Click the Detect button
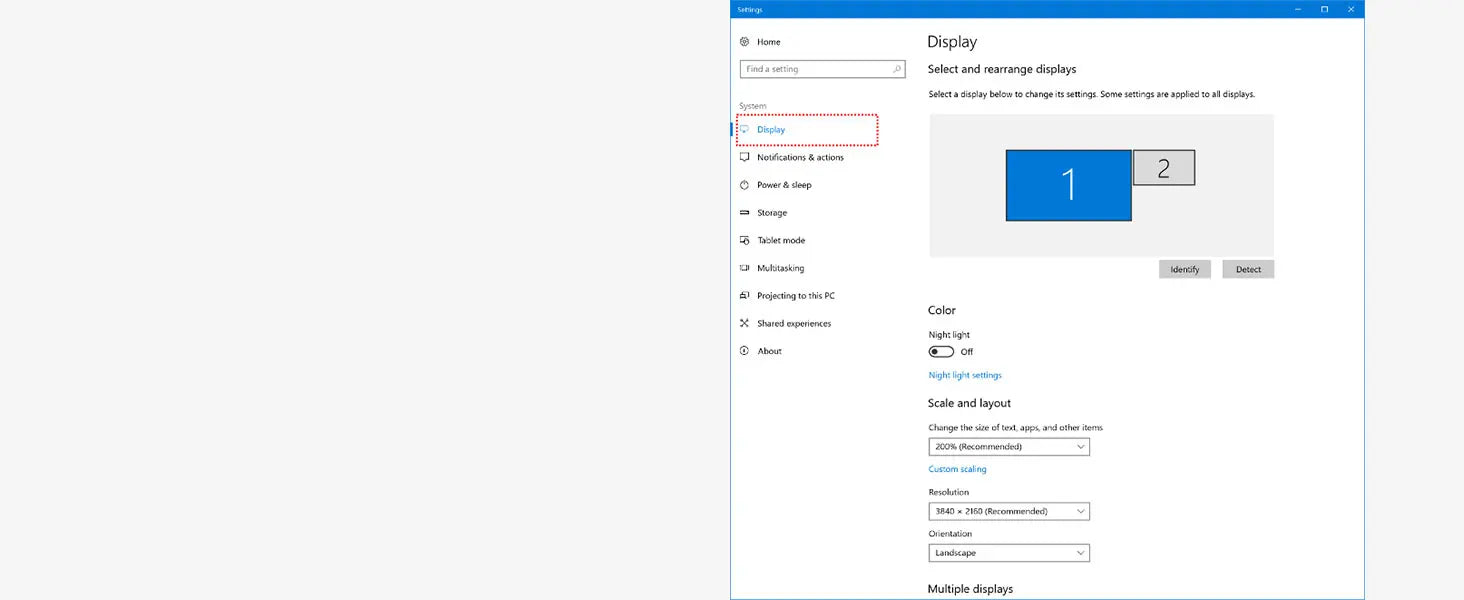The image size is (1464, 600). point(1248,270)
